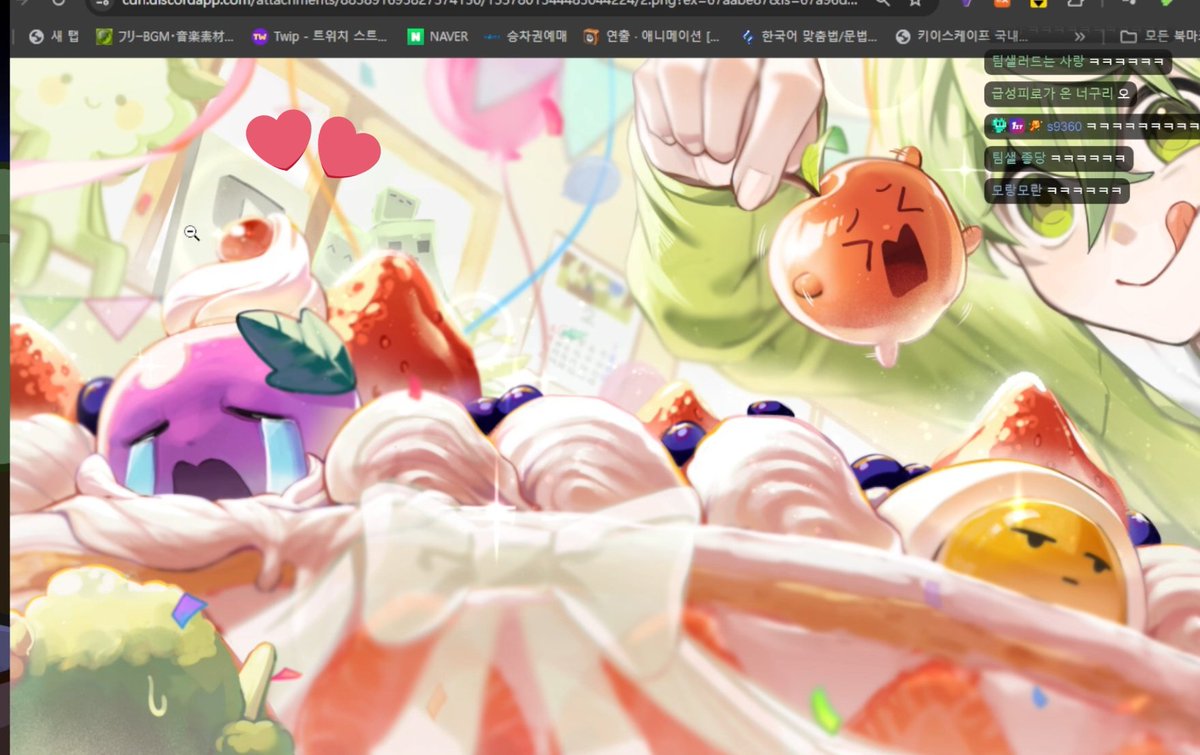Click the green robot badge beside s9360

(x=997, y=126)
